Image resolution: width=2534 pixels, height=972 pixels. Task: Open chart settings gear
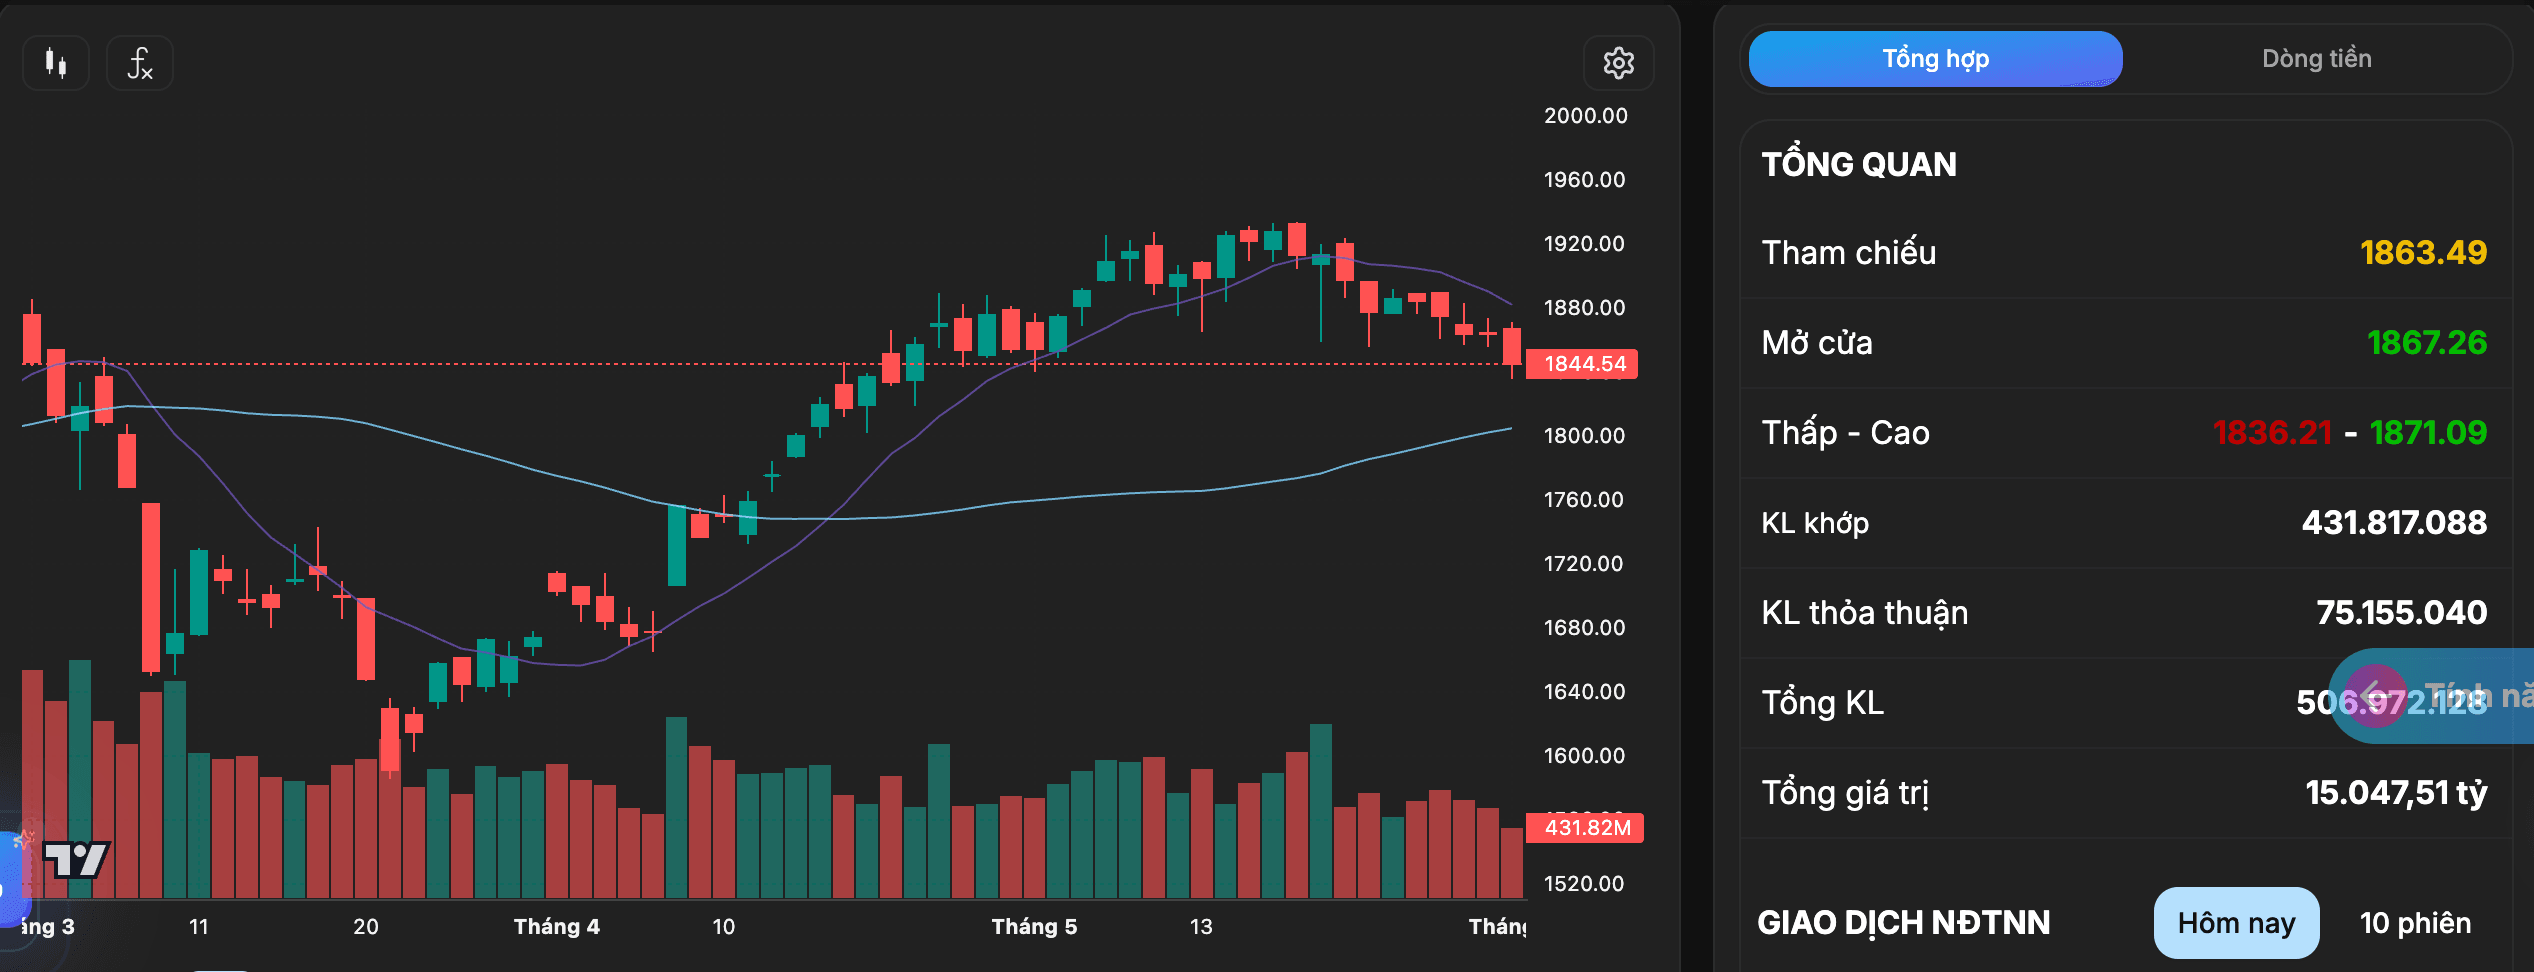pyautogui.click(x=1618, y=63)
